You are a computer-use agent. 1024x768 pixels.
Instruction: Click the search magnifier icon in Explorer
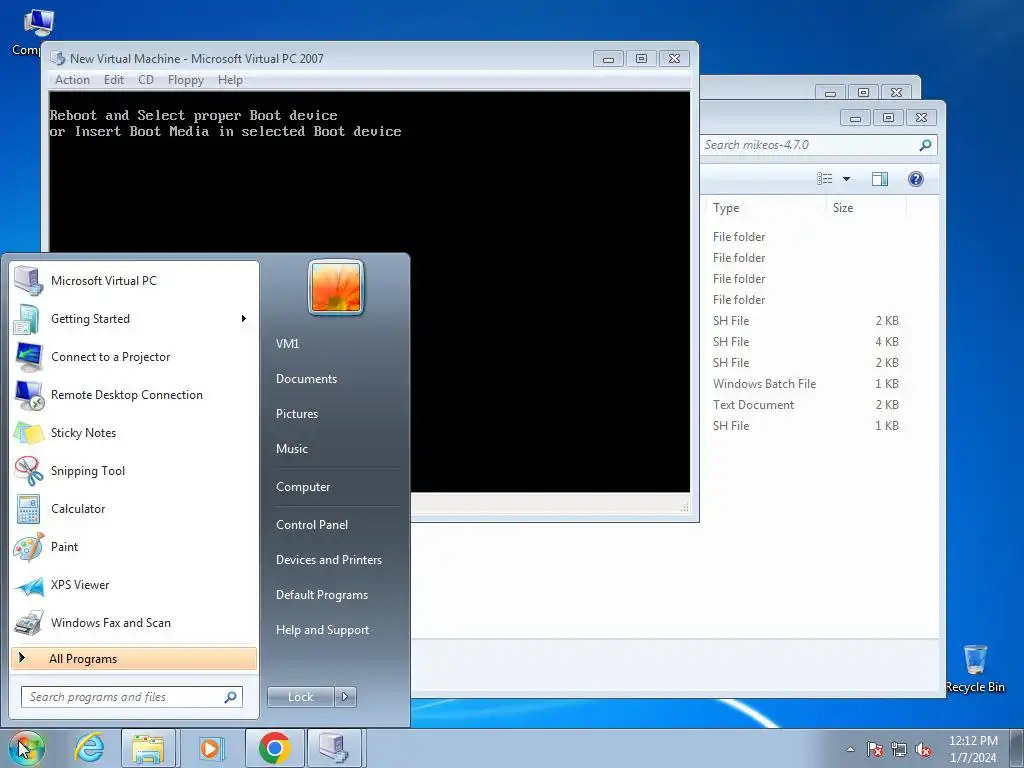925,145
